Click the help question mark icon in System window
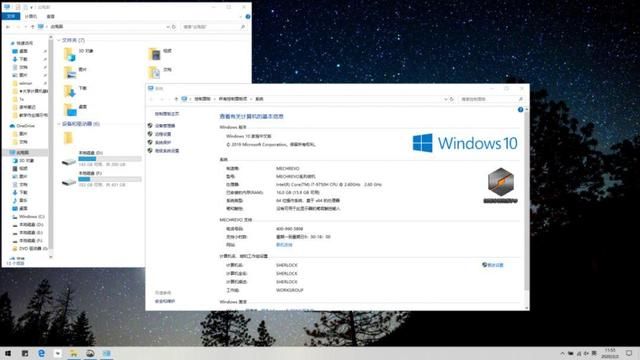The image size is (640, 360). click(x=520, y=110)
